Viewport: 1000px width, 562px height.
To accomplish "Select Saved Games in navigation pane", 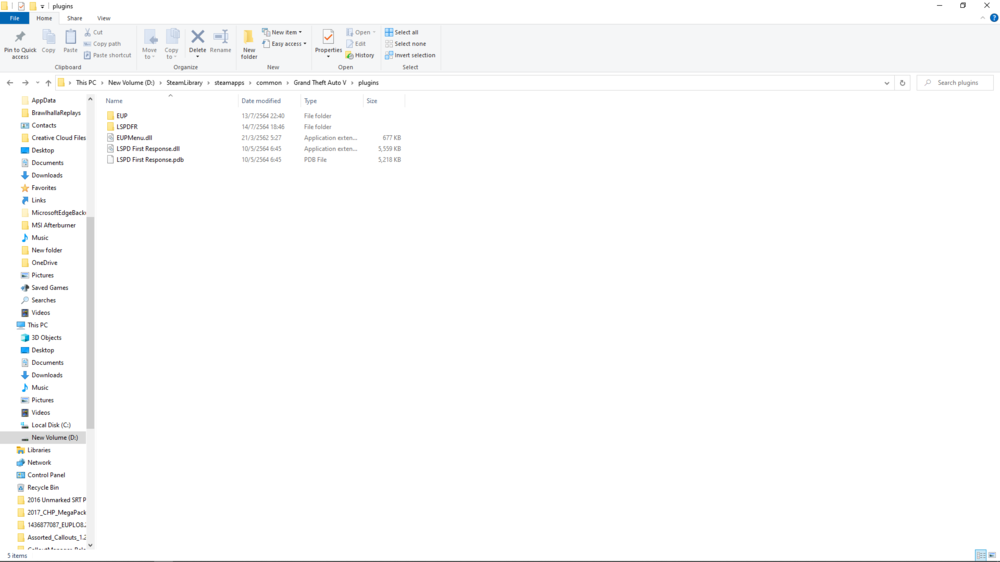I will [49, 288].
